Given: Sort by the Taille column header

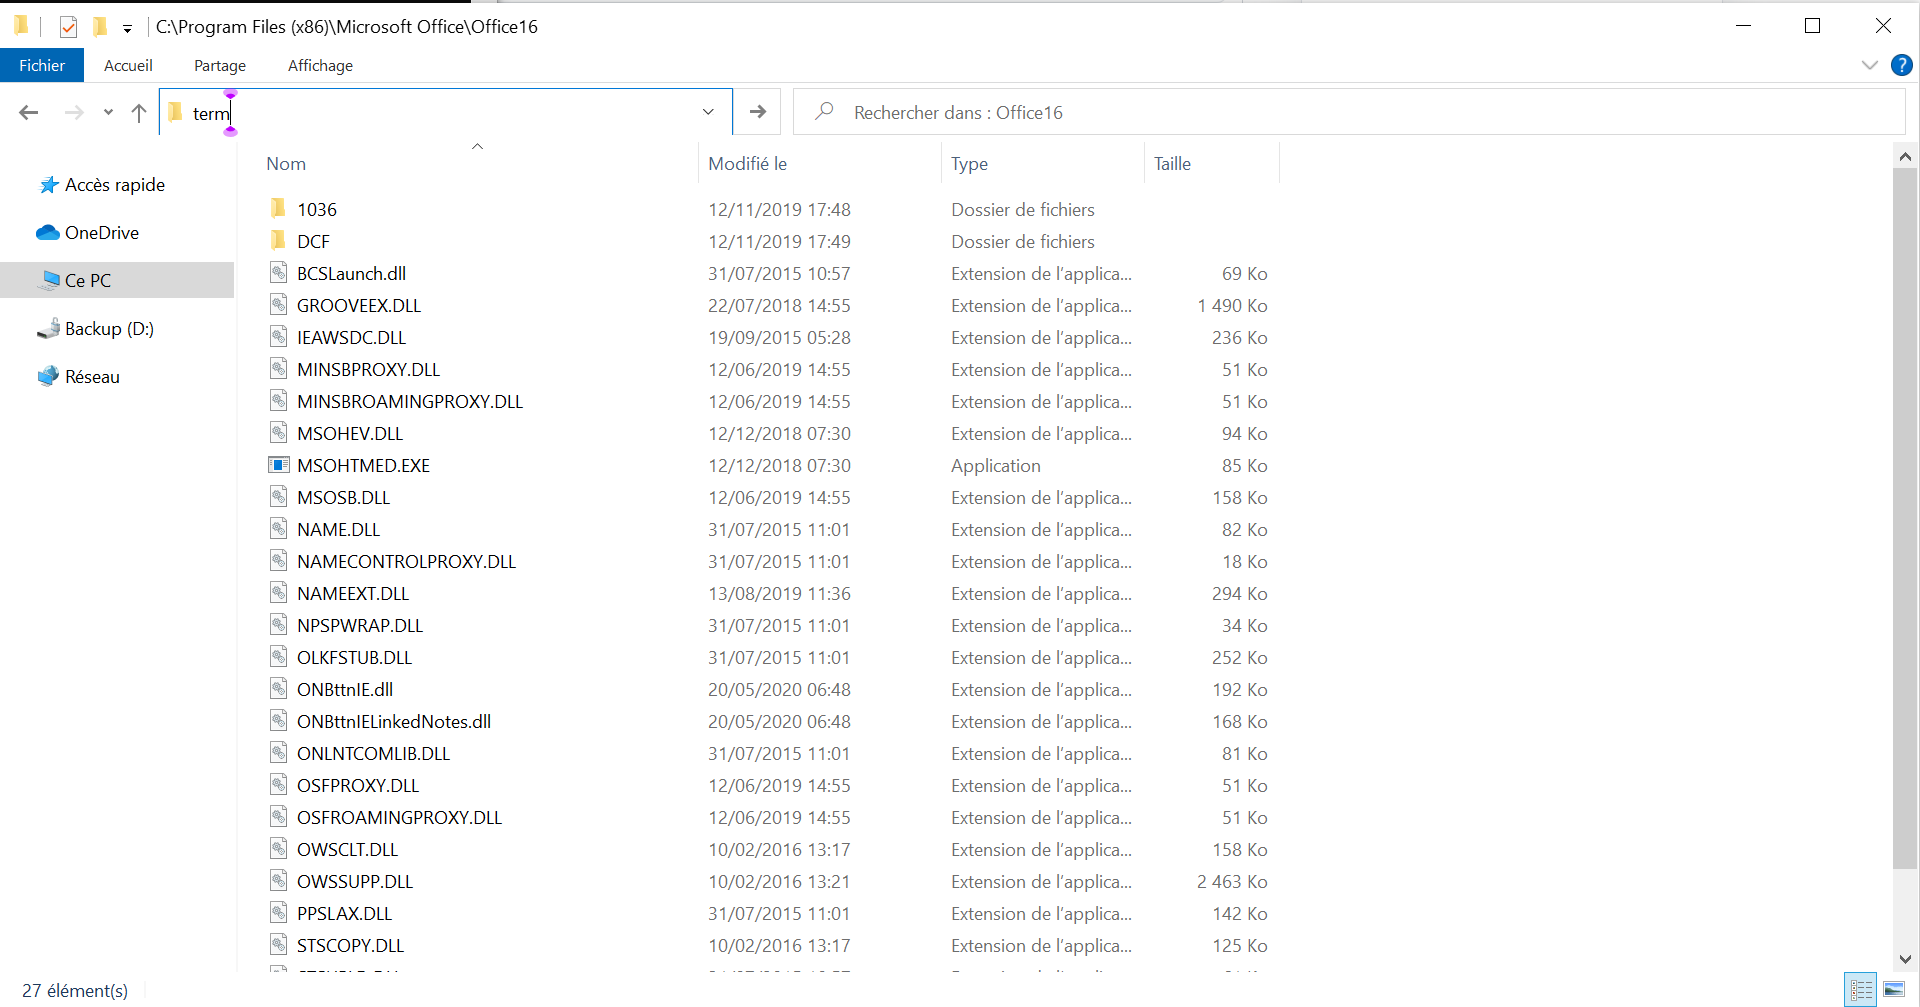Looking at the screenshot, I should (x=1172, y=164).
